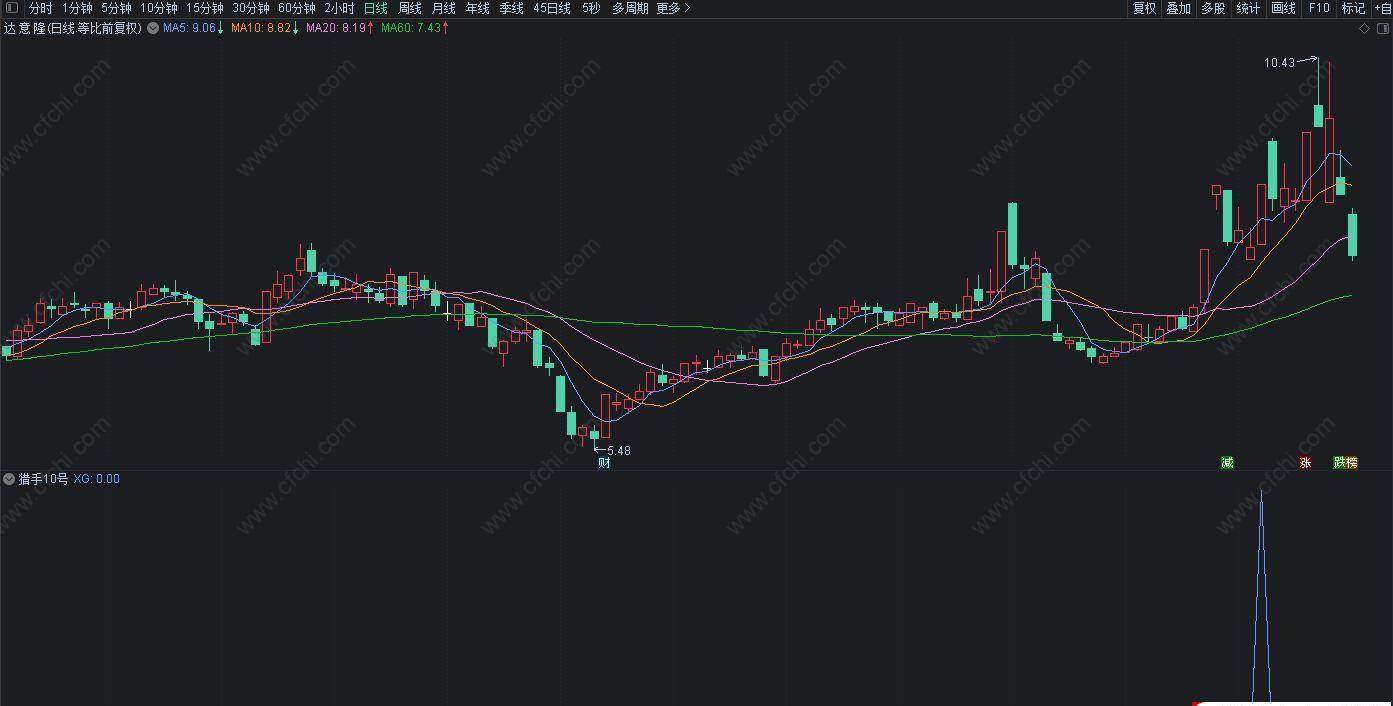Open the 涨 limit-up marker
1393x706 pixels.
click(1305, 462)
